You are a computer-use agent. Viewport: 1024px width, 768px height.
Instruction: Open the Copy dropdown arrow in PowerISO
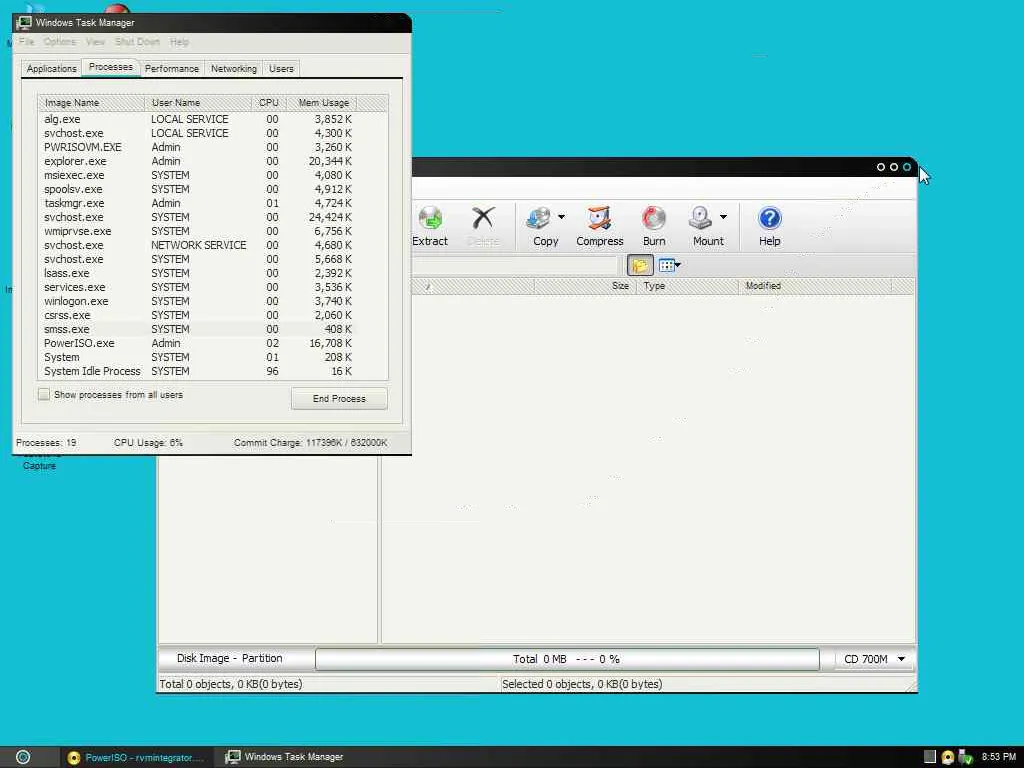click(x=561, y=217)
